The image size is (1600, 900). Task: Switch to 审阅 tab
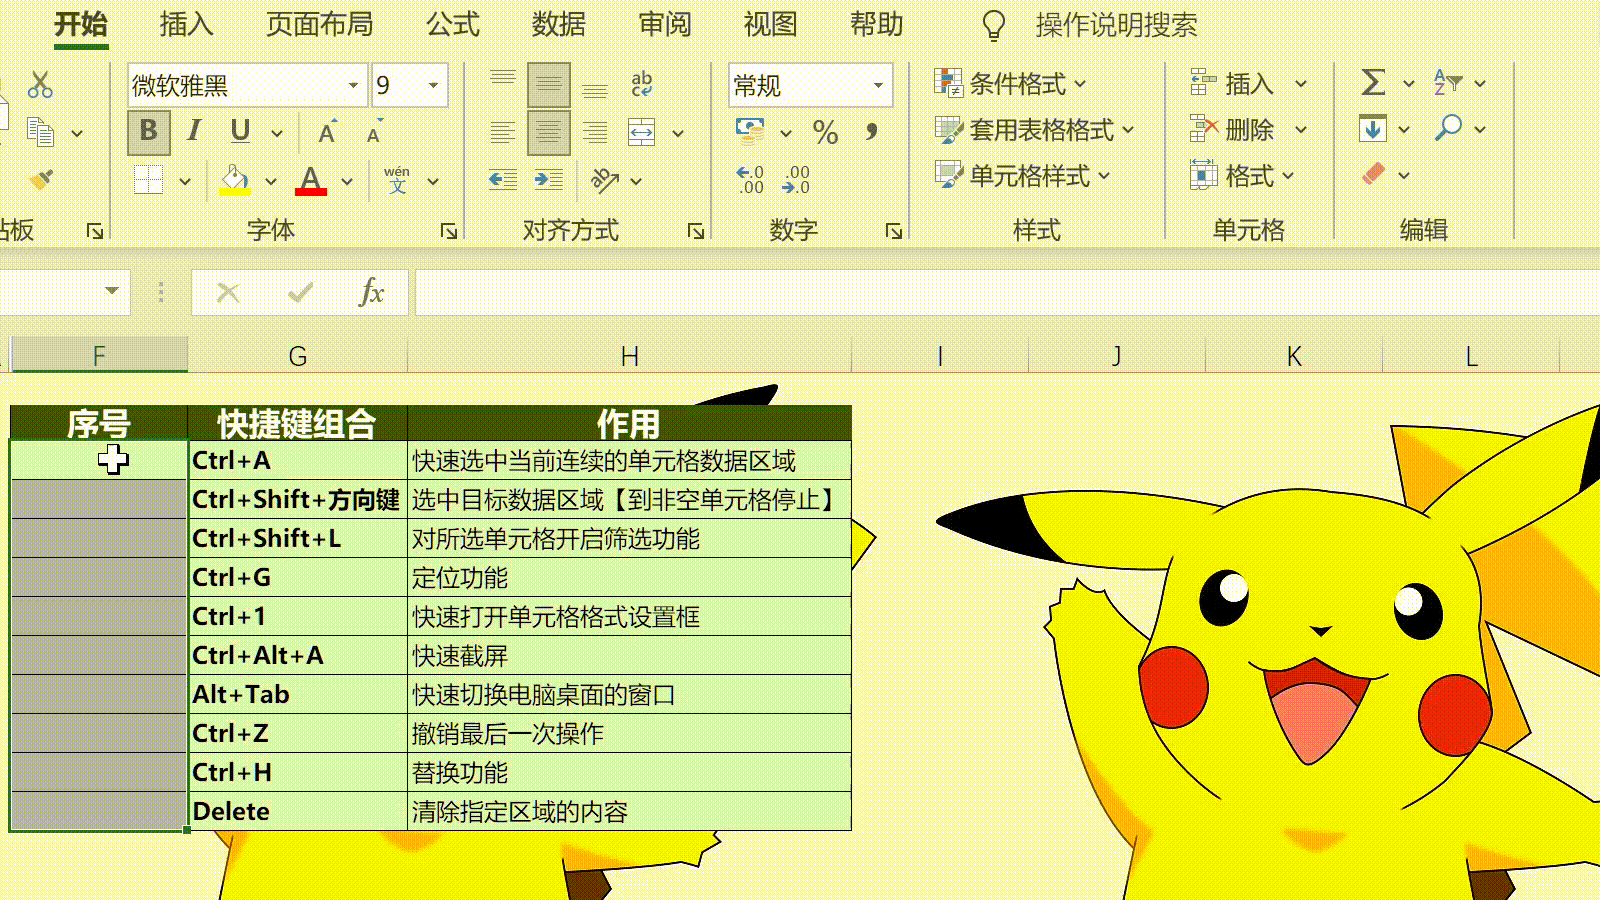tap(665, 24)
